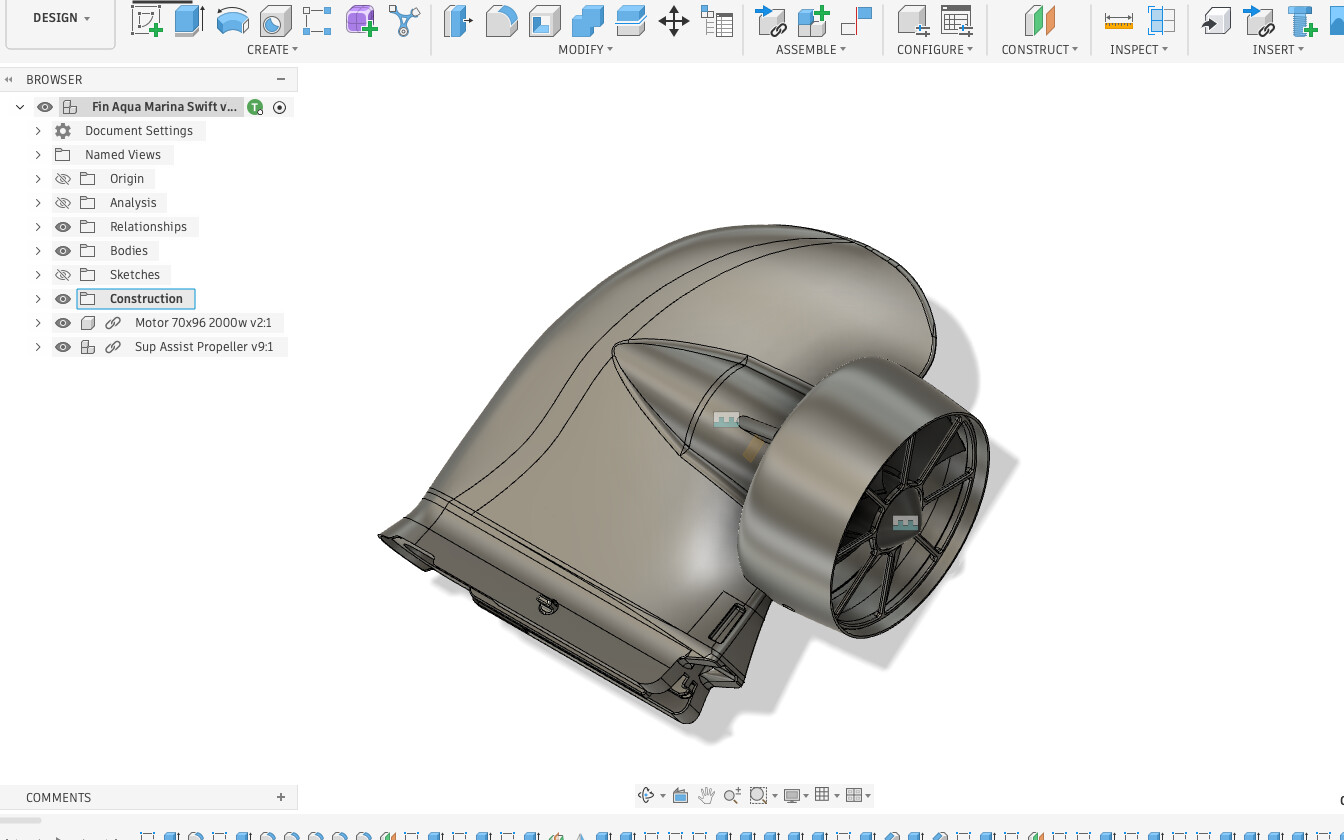
Task: Show the Sketches folder via eye icon
Action: (x=63, y=275)
